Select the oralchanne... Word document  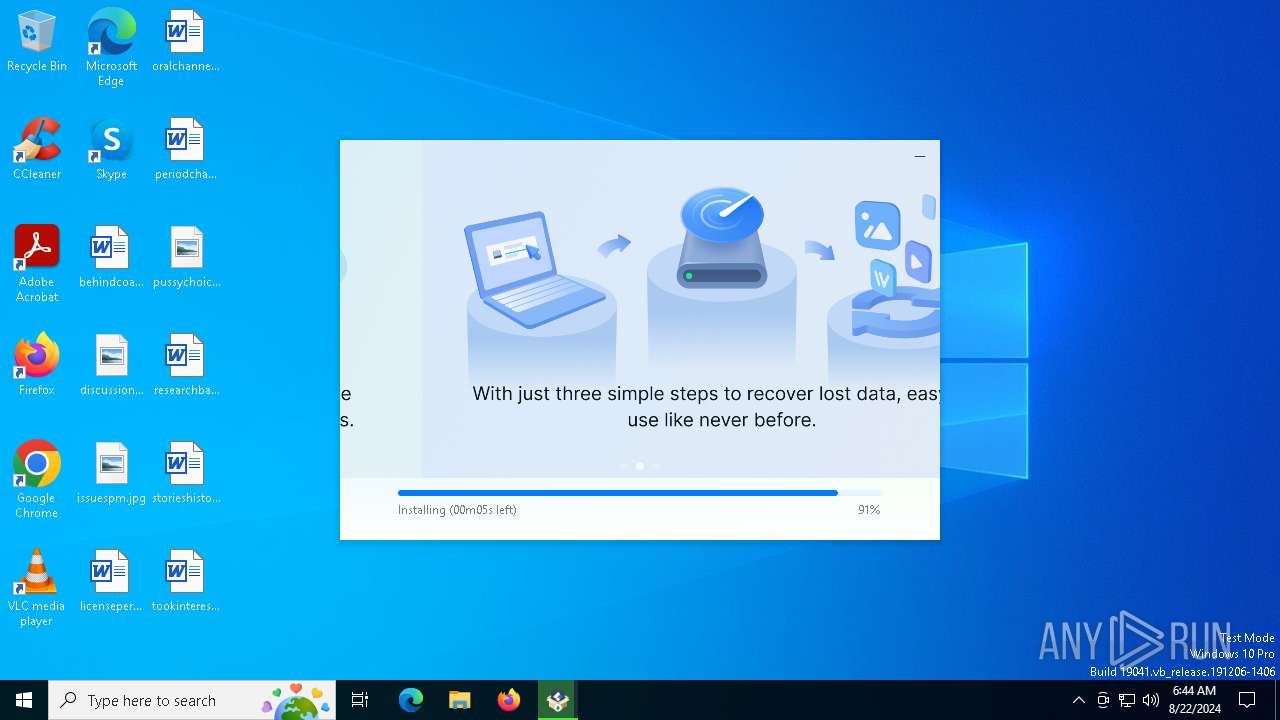point(185,42)
